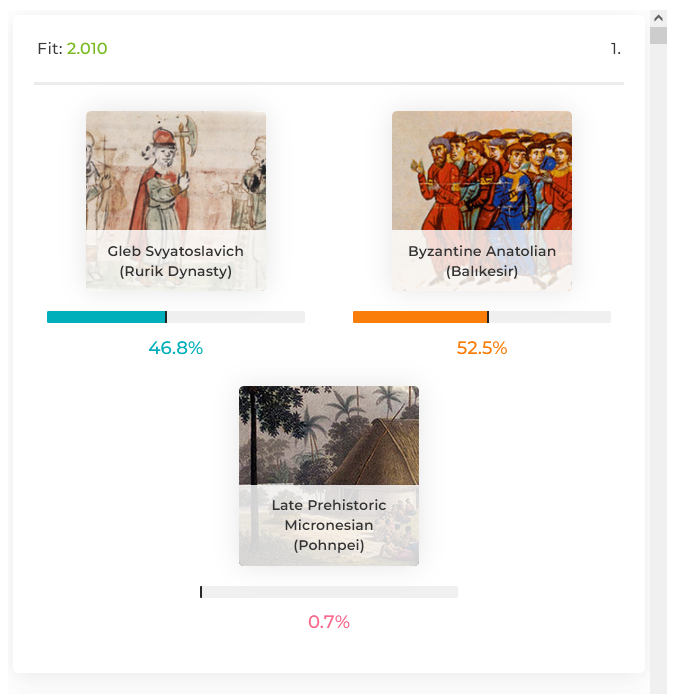Click the teal Gleb Svyatoslavich percentage bar
Image resolution: width=676 pixels, height=694 pixels.
[106, 317]
